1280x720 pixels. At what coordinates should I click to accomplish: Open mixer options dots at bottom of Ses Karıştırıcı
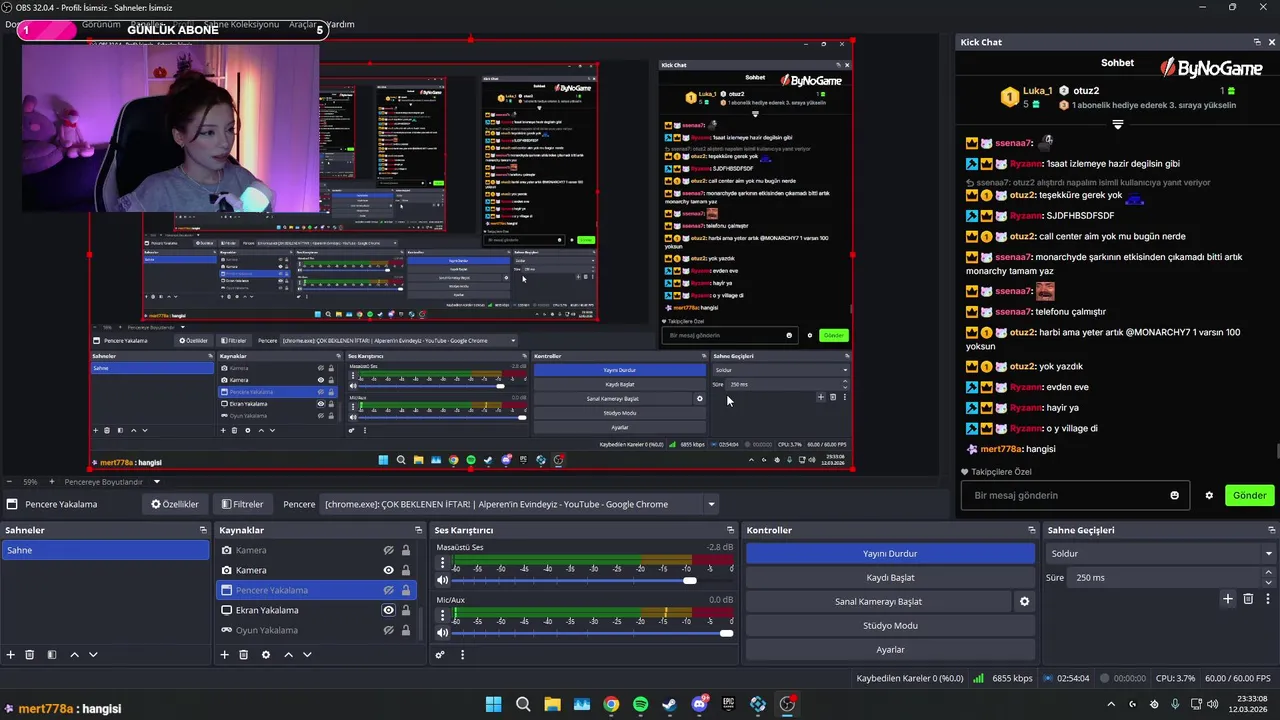[462, 655]
